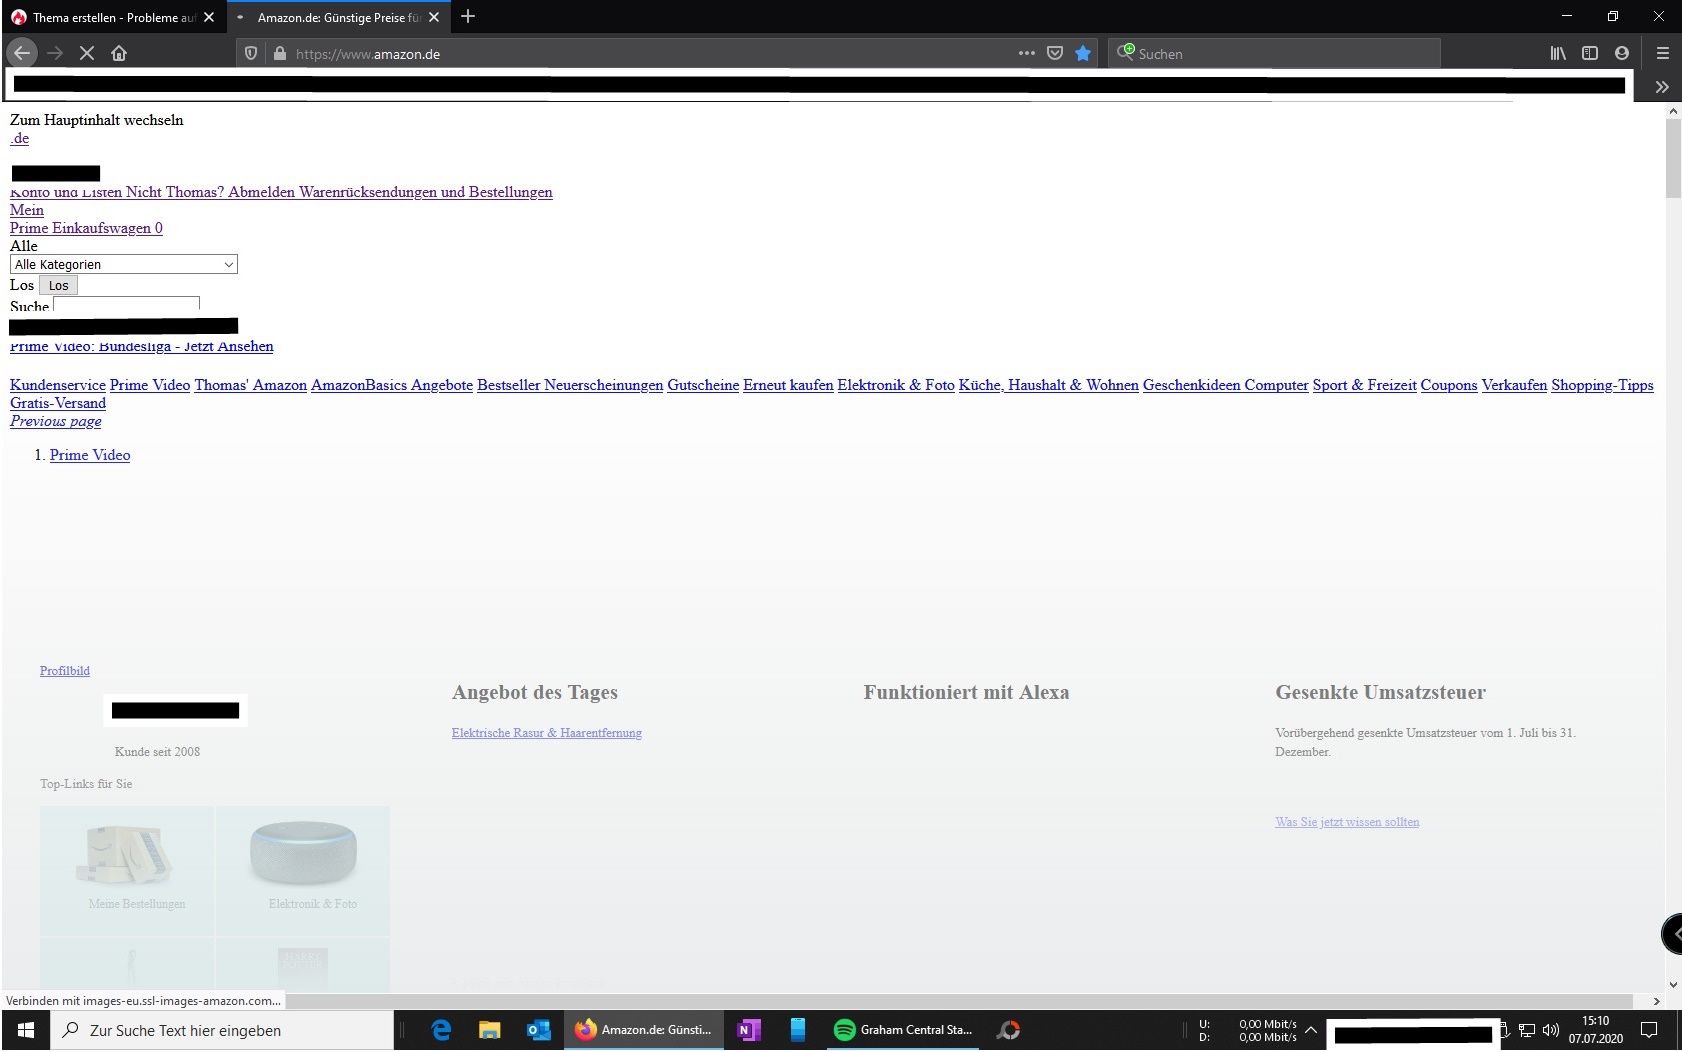The width and height of the screenshot is (1682, 1052).
Task: Open 'Thomas' Amazon' link
Action: tap(251, 385)
